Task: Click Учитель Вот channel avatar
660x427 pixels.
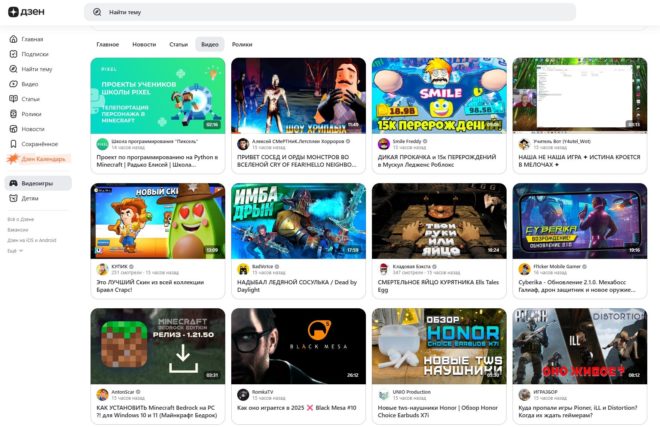Action: click(x=524, y=144)
